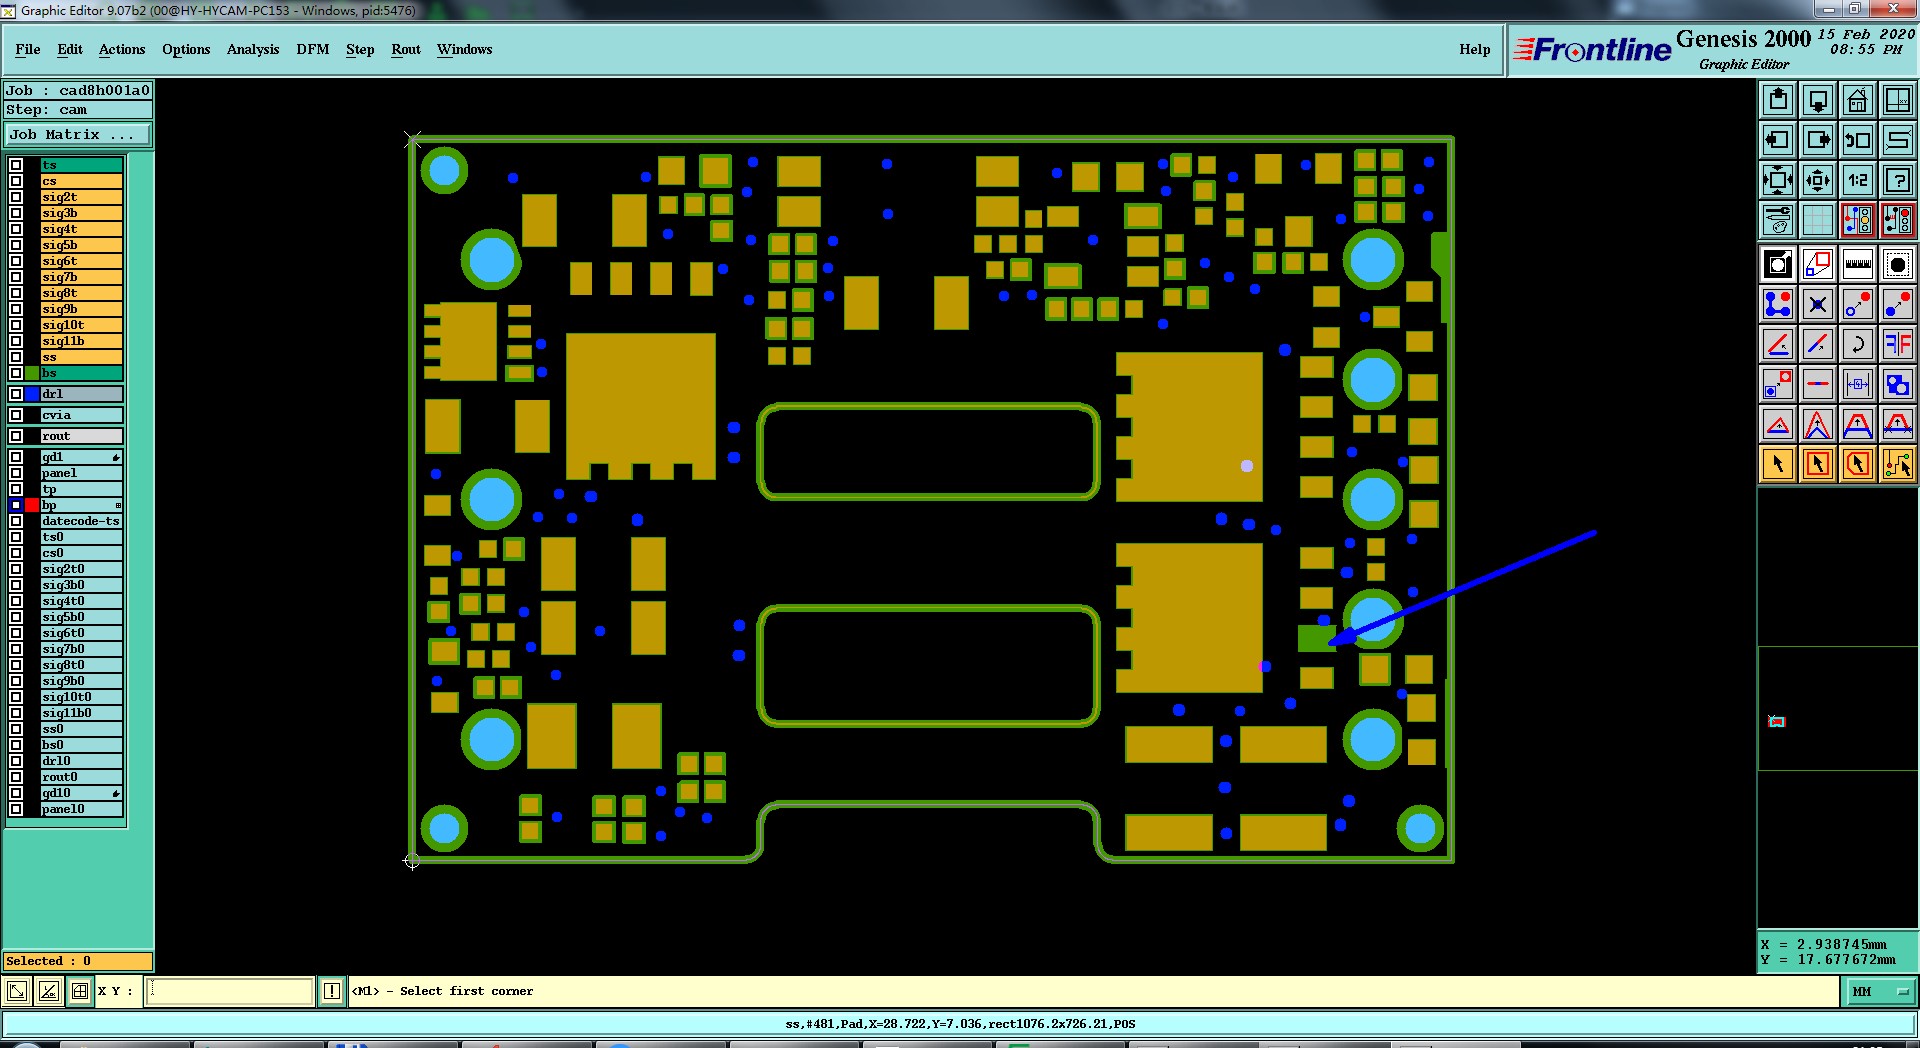Click the curved rotate arrow icon

[1858, 344]
